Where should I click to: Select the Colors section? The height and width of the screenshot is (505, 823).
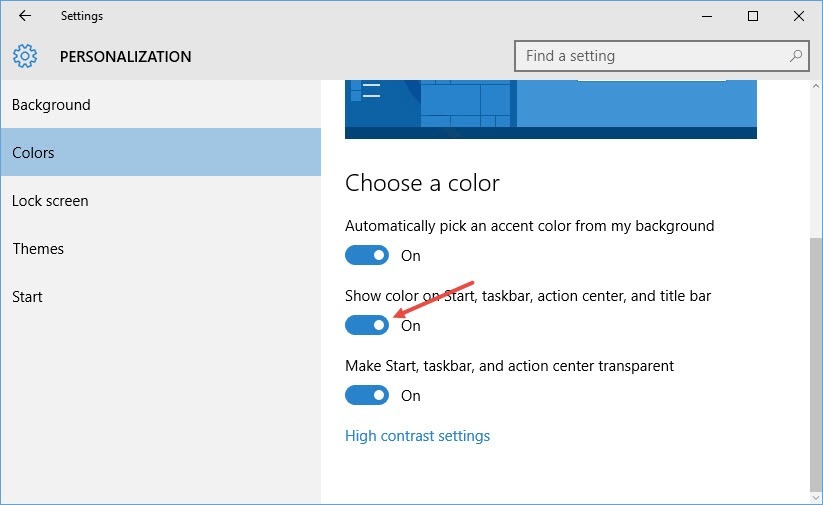[161, 152]
